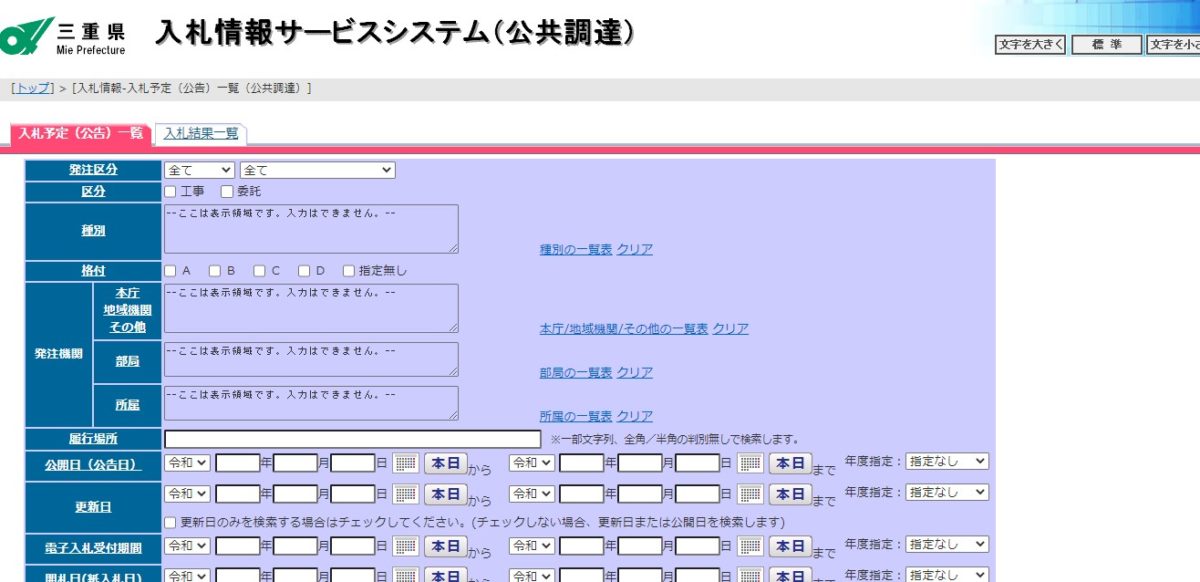Open the calendar icon for 公開日 end date
The height and width of the screenshot is (582, 1200).
pyautogui.click(x=749, y=463)
